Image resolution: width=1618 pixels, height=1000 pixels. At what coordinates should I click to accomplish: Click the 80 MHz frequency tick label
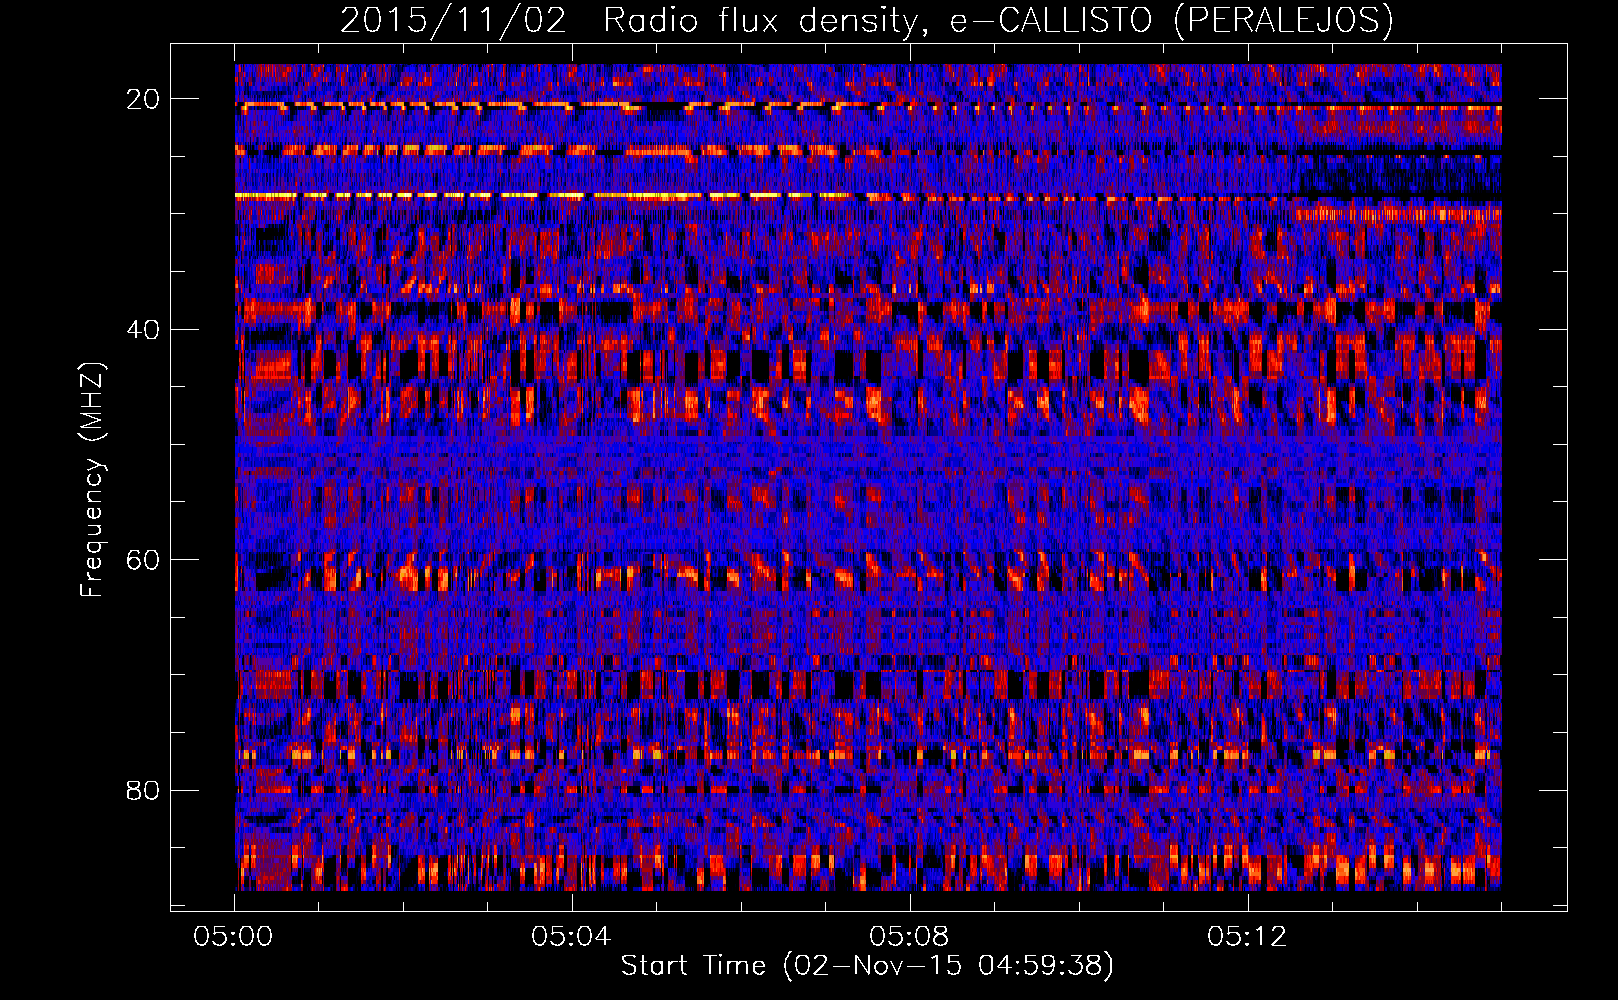(144, 790)
